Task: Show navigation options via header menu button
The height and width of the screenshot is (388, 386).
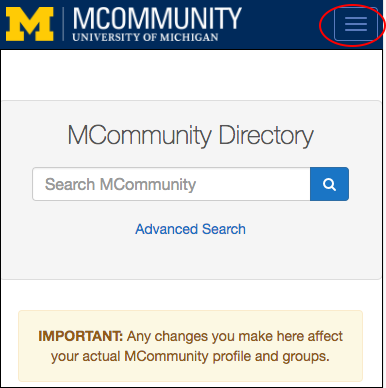Action: (x=356, y=24)
